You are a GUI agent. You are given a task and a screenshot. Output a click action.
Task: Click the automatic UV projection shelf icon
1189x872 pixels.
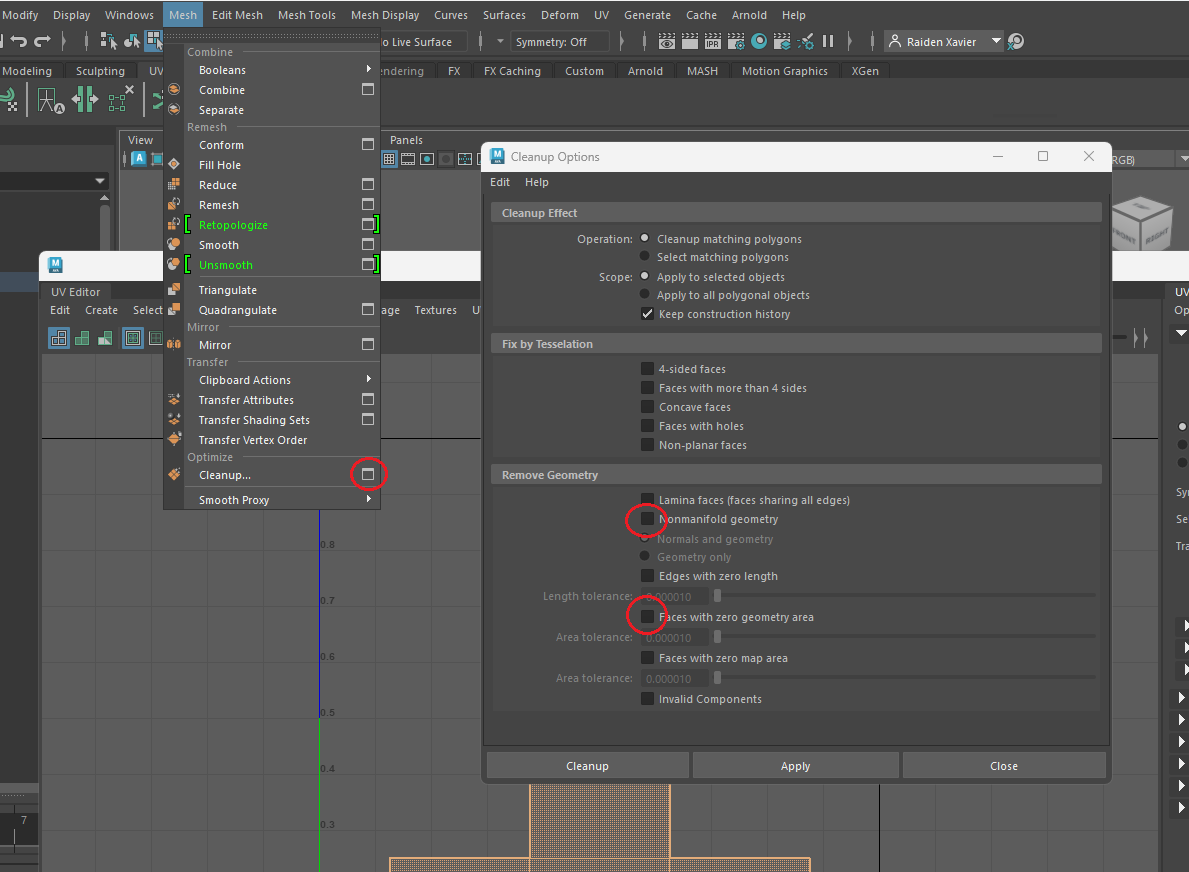[51, 99]
